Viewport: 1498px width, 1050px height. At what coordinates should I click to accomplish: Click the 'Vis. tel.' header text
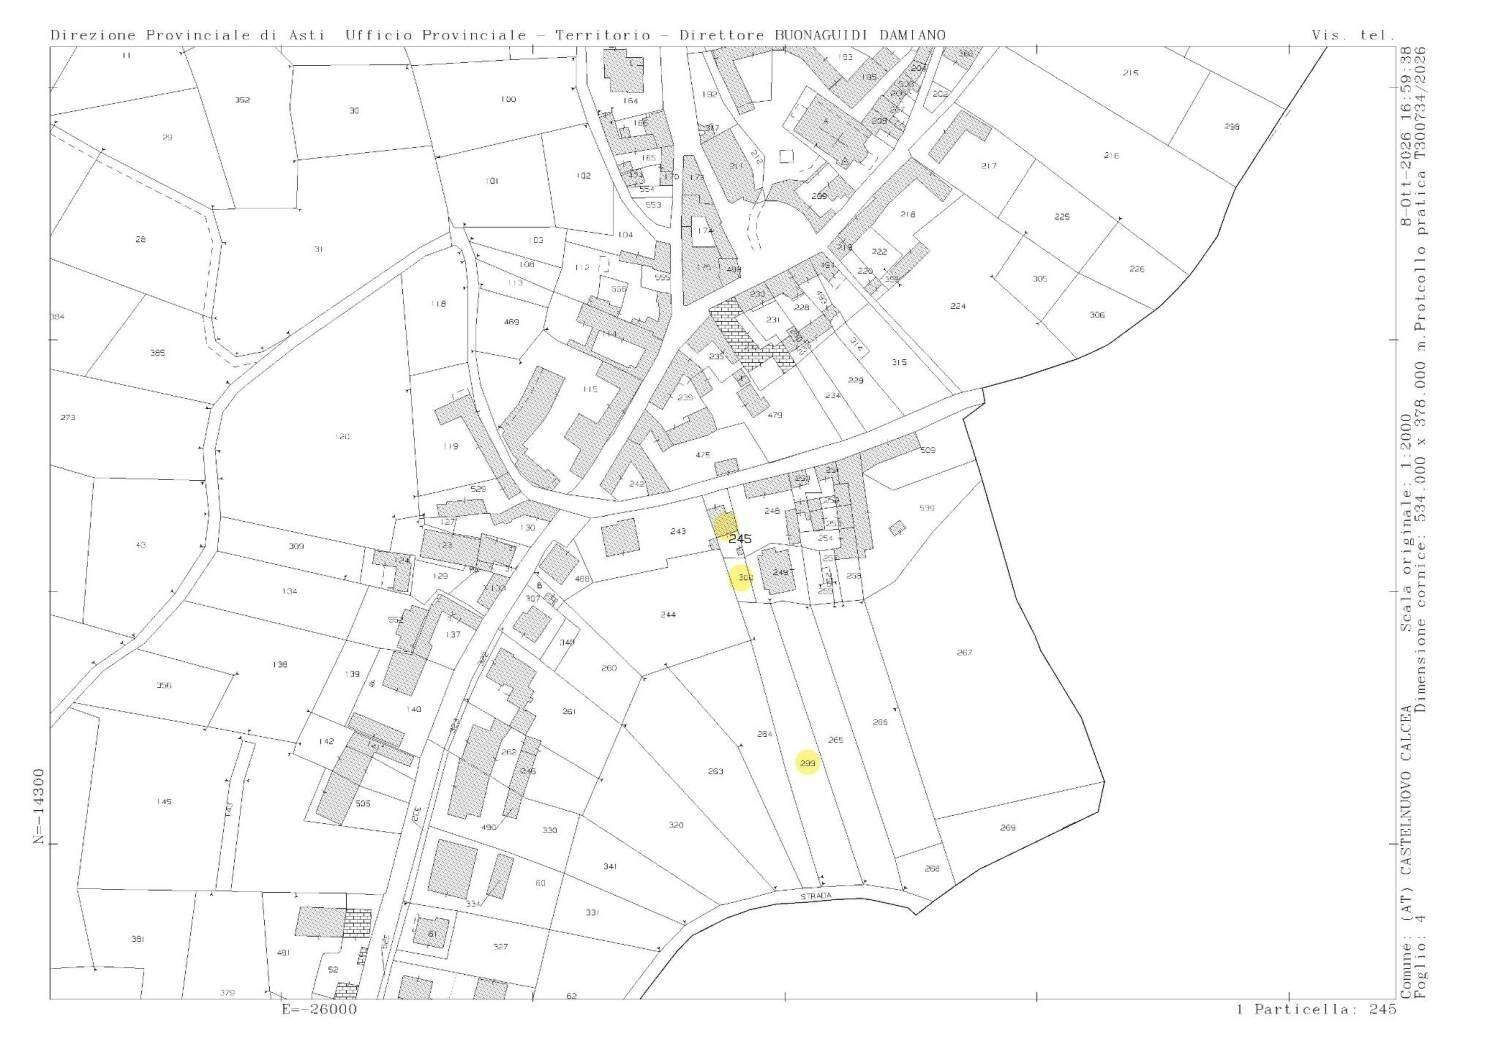1353,35
